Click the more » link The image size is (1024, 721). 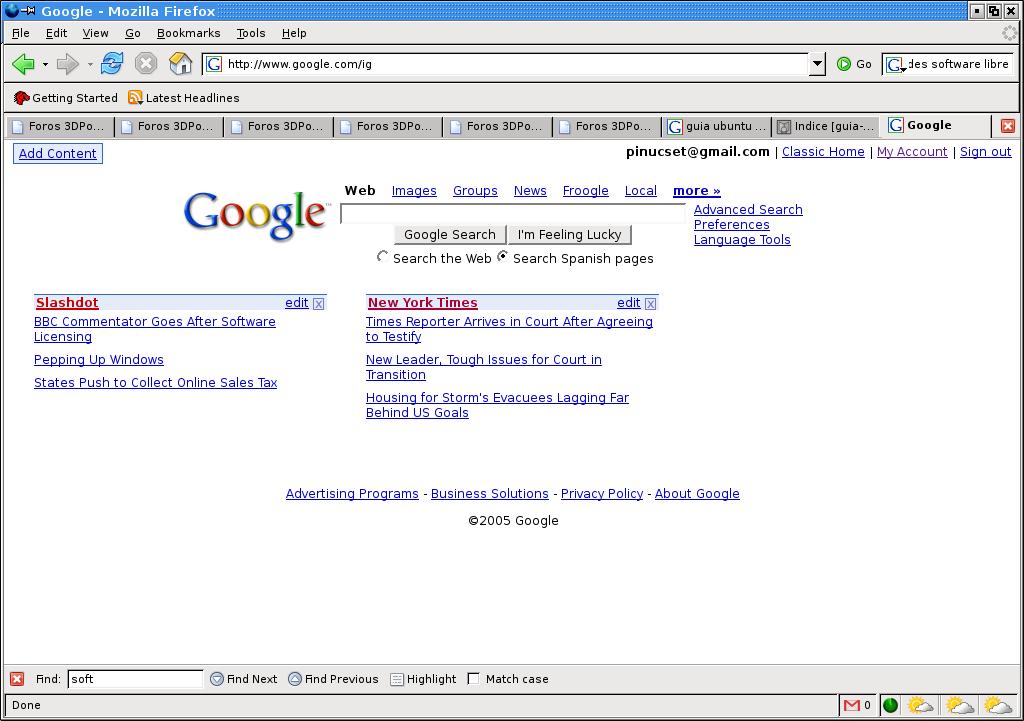(697, 191)
